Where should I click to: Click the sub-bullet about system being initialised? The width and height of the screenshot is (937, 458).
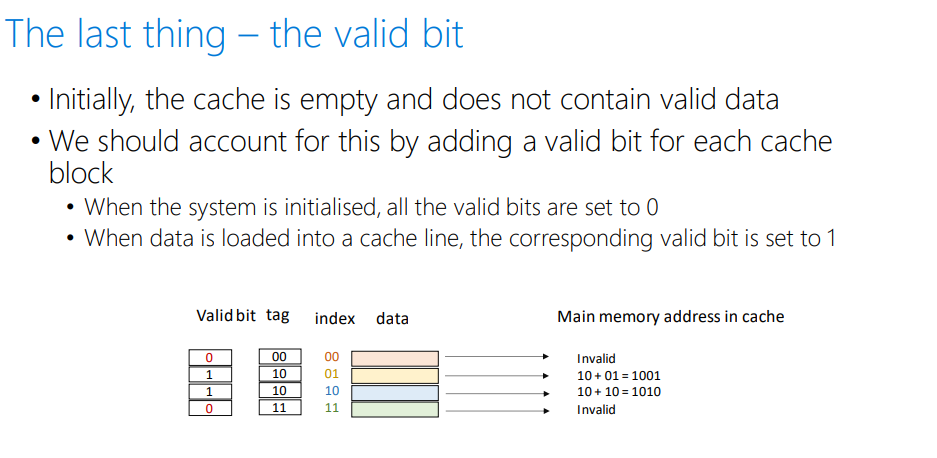pyautogui.click(x=370, y=208)
